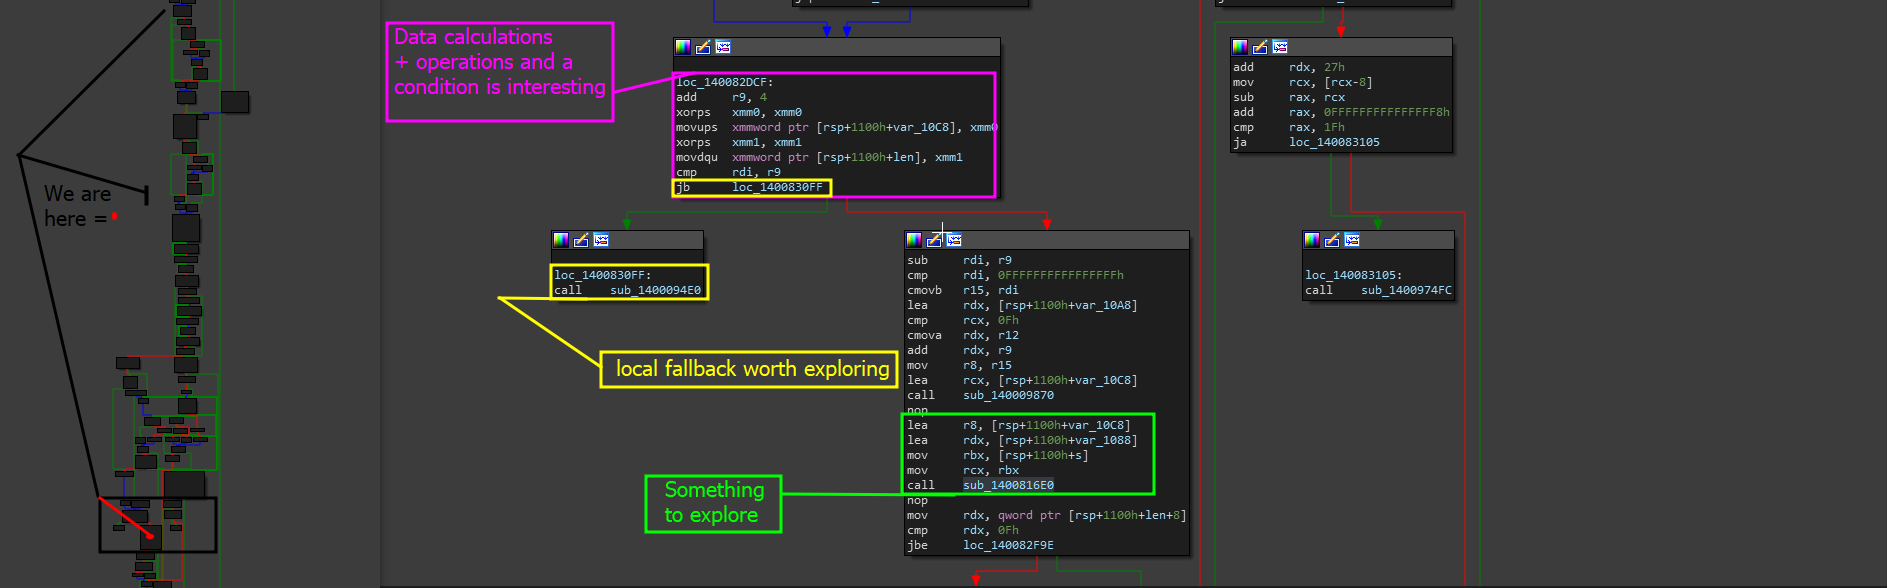
Task: Follow the highlighted sub_1400816E0 call
Action: (1008, 485)
